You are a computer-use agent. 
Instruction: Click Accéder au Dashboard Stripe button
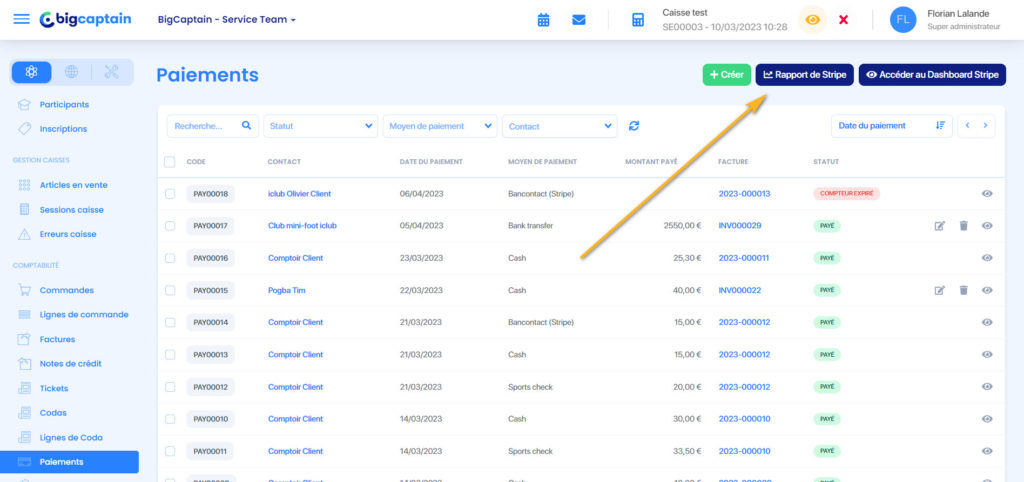pos(932,74)
